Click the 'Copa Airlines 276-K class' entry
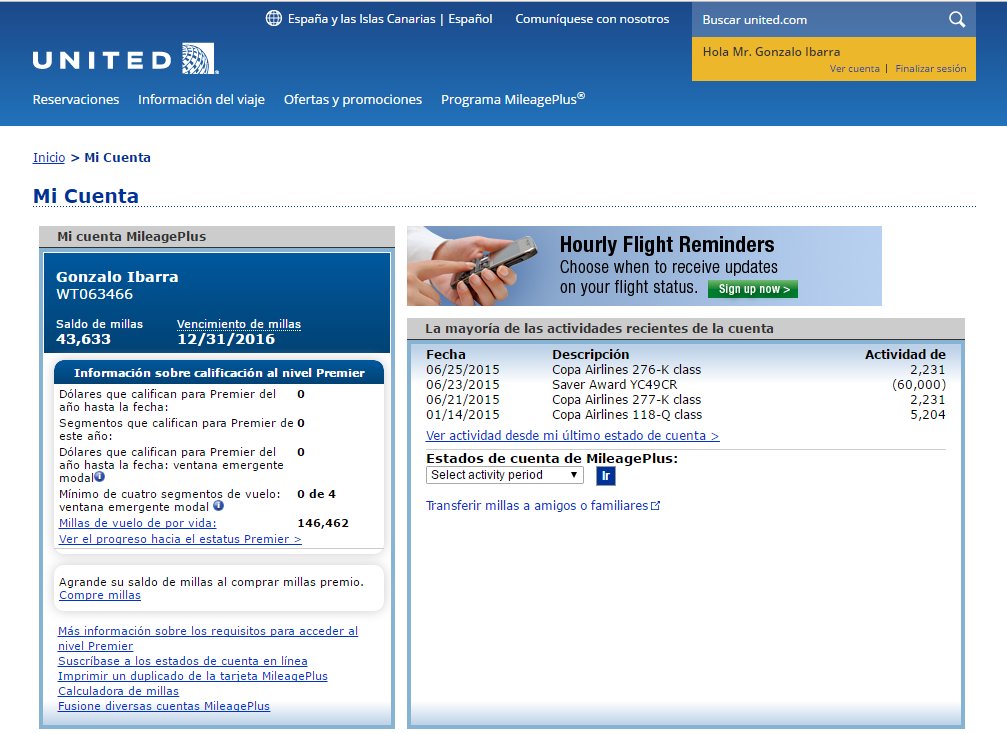Viewport: 1007px width, 734px height. 626,370
